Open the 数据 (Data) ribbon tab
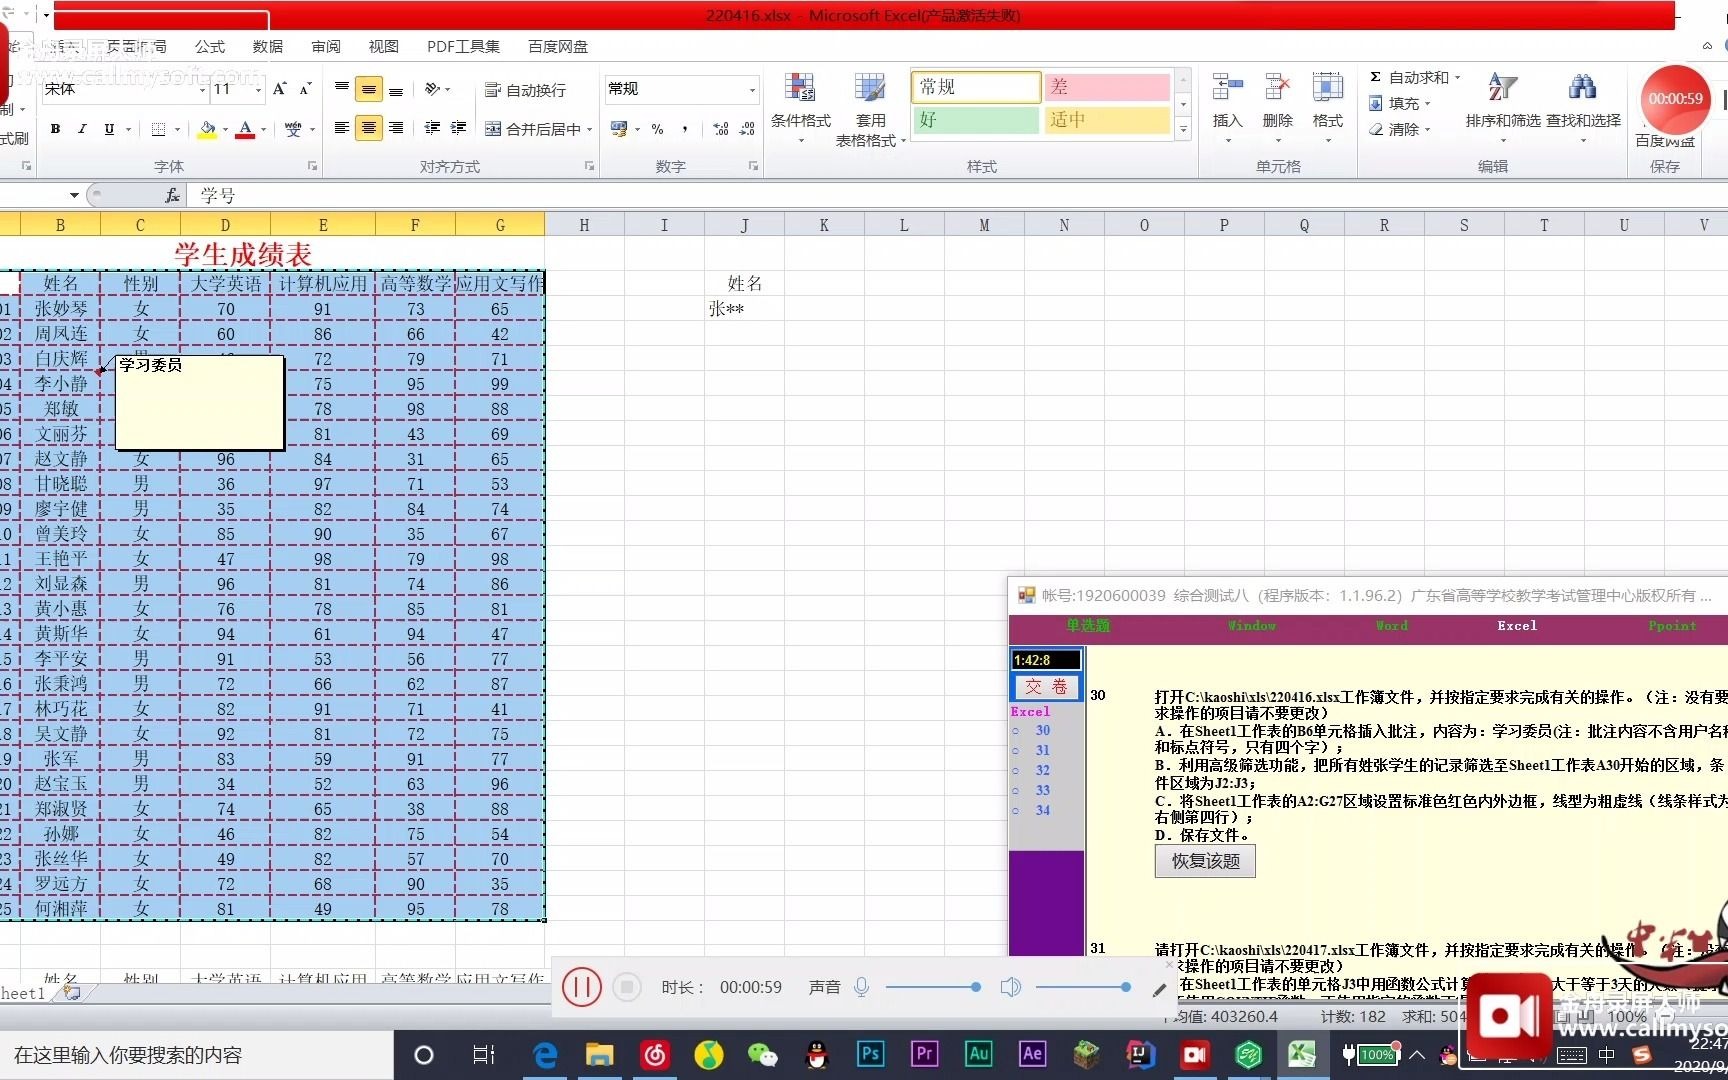Image resolution: width=1728 pixels, height=1080 pixels. tap(268, 46)
